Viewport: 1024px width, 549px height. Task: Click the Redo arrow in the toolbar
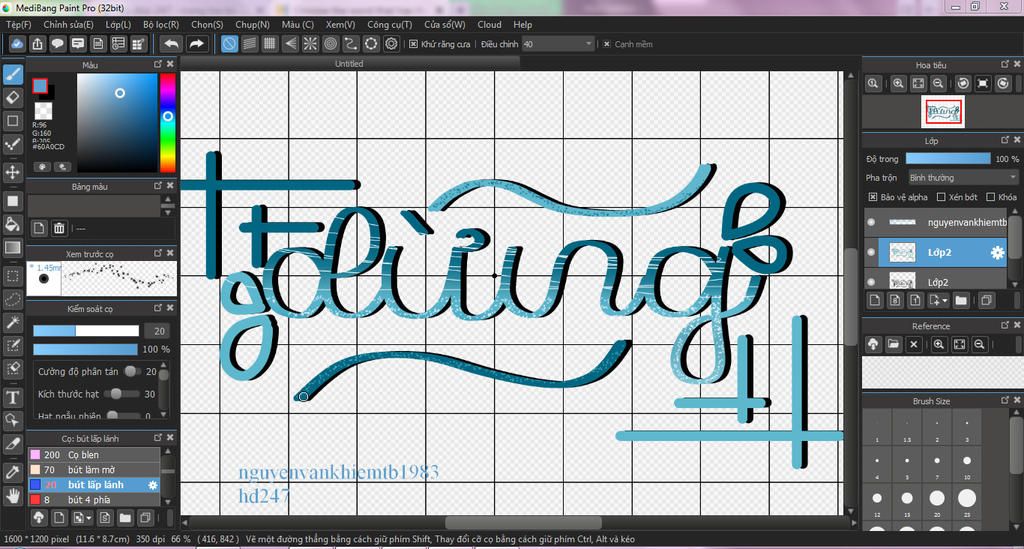[196, 44]
